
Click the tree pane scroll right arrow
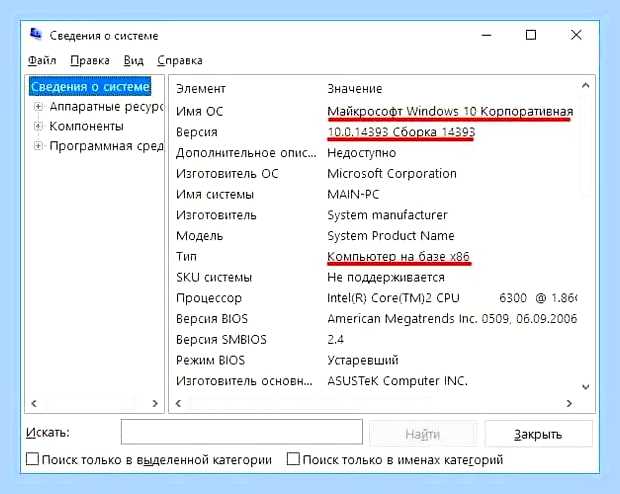click(155, 403)
